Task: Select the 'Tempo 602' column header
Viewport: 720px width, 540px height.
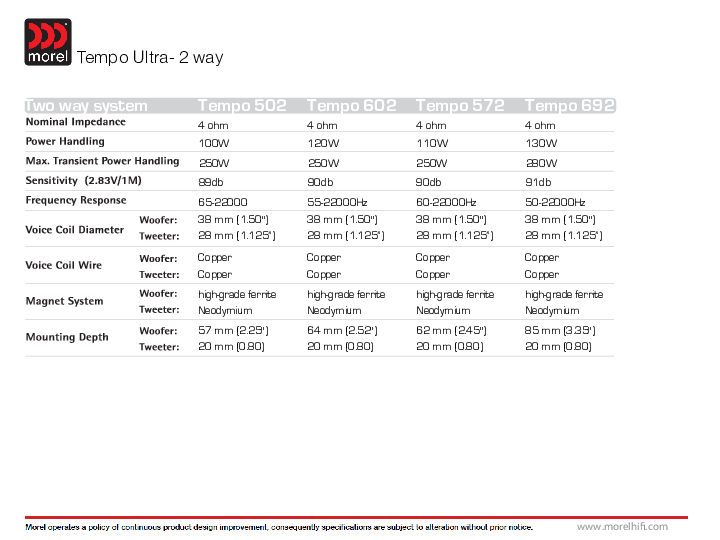Action: pos(351,106)
